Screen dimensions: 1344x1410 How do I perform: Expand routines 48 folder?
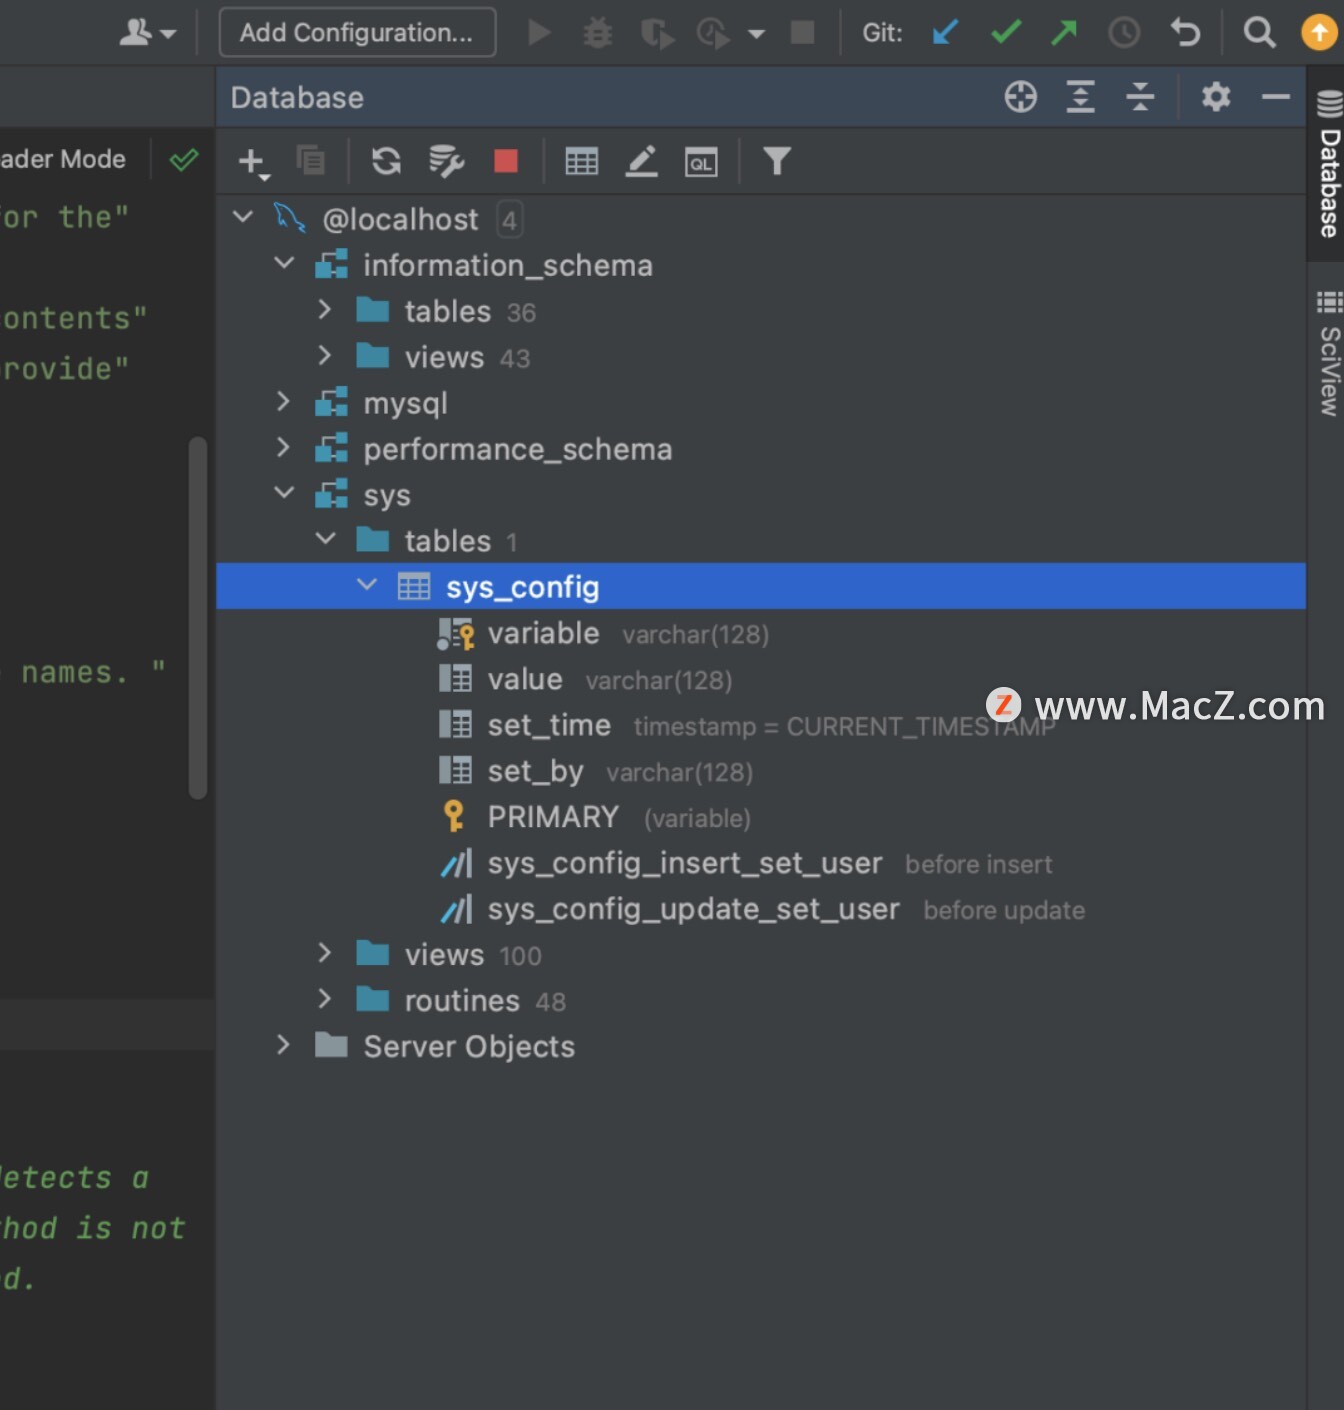click(324, 999)
